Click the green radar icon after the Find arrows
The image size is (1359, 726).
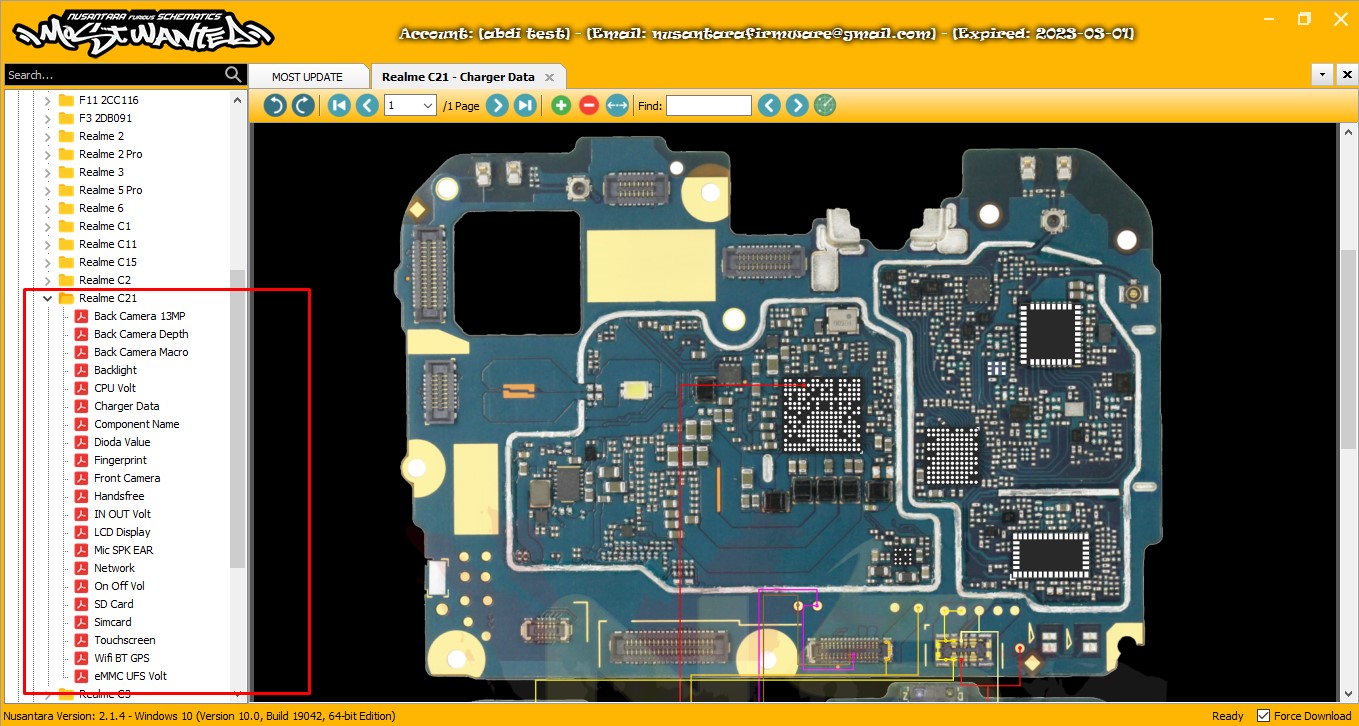(x=825, y=105)
